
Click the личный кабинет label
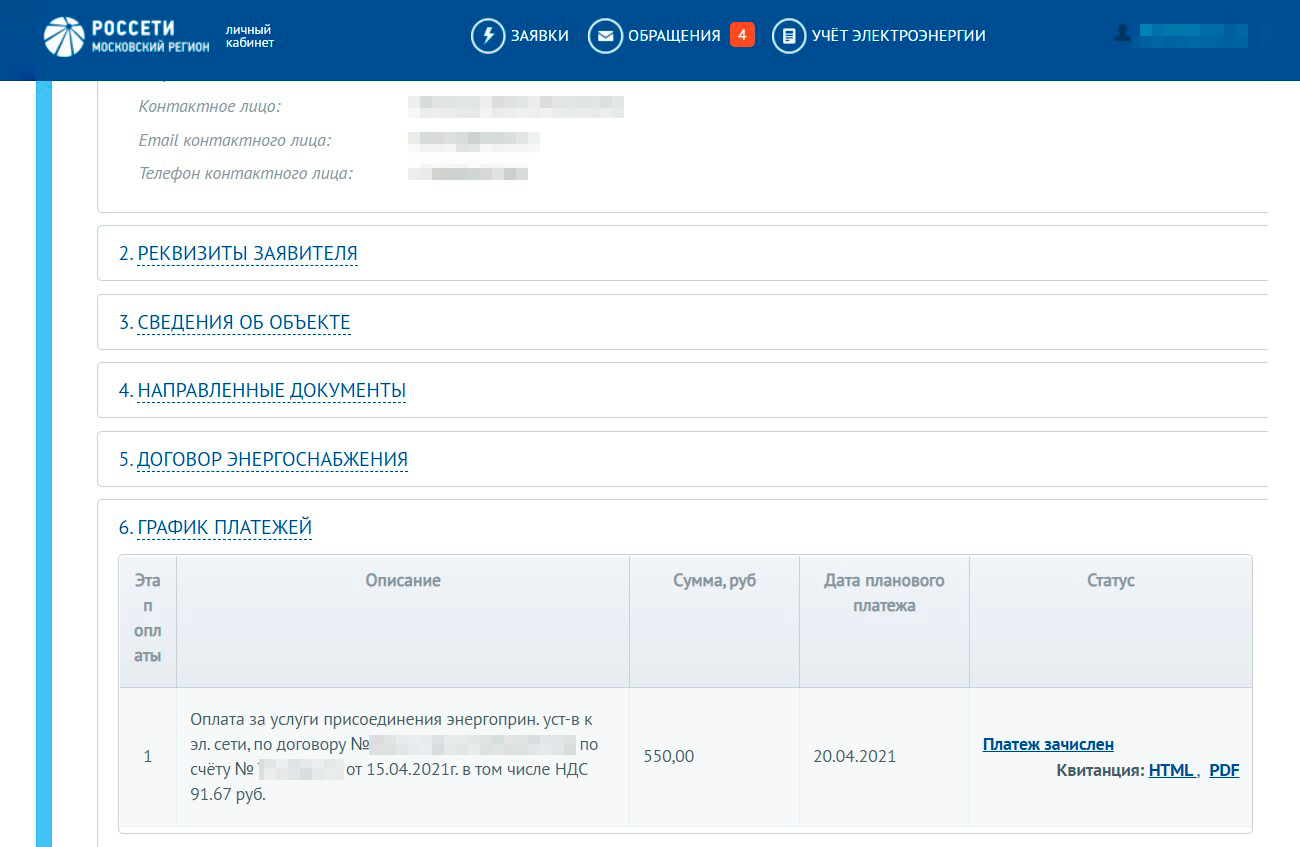[250, 37]
